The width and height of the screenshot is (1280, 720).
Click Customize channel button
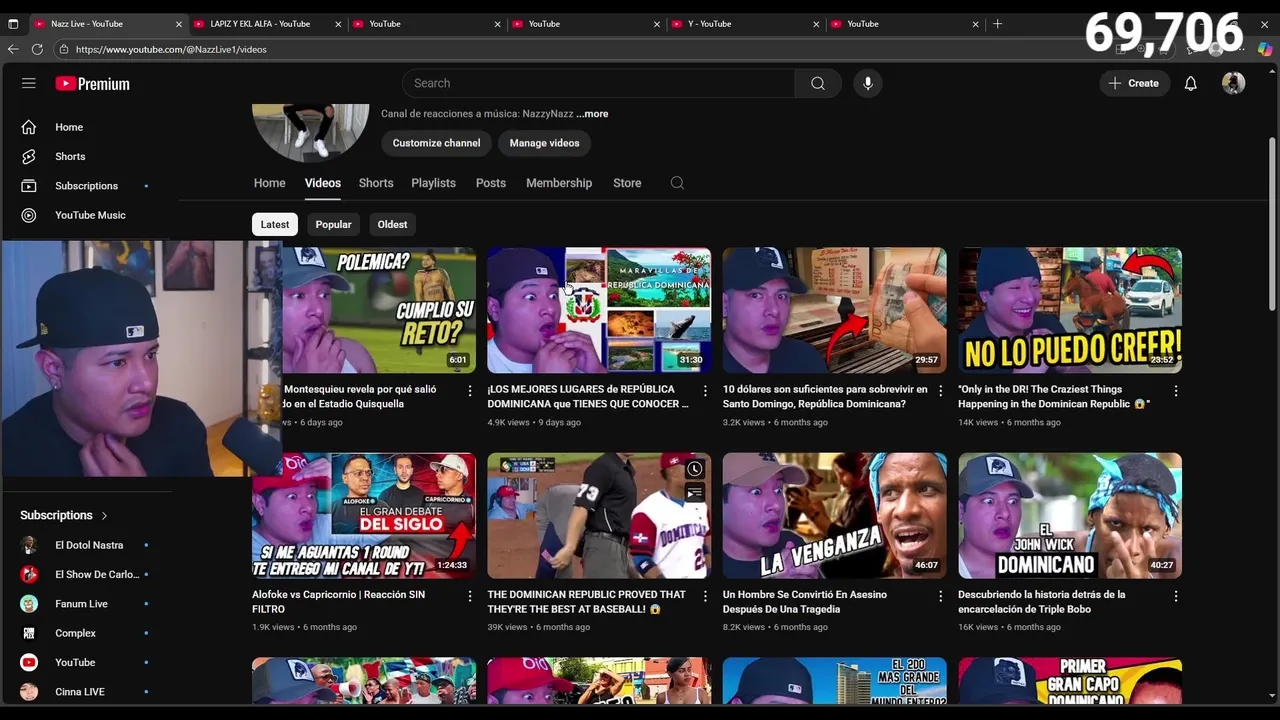click(x=436, y=143)
